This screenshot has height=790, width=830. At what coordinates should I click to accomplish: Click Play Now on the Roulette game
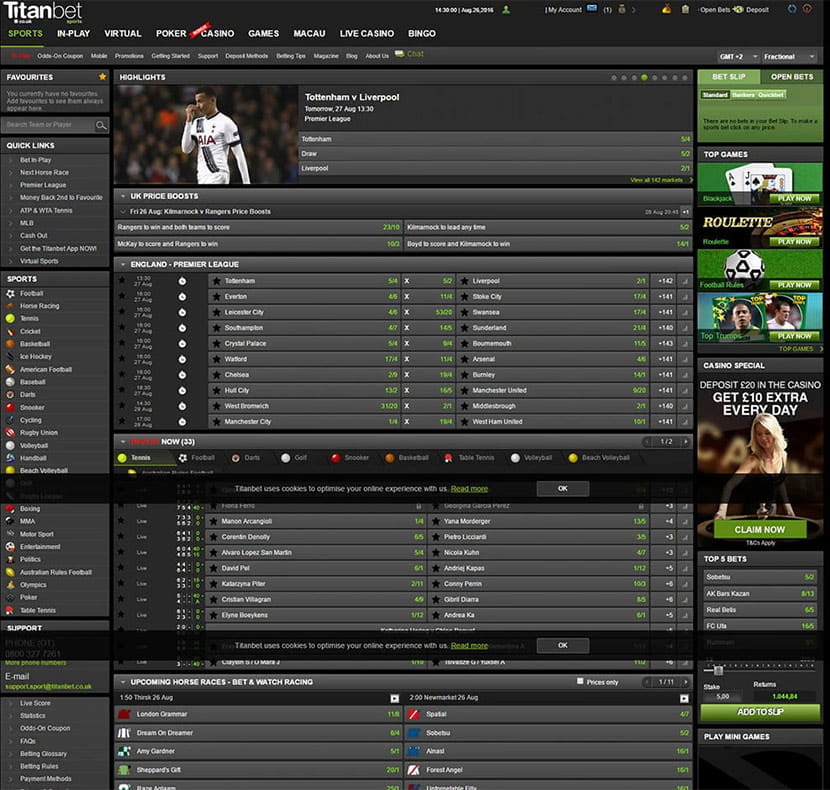[x=794, y=241]
